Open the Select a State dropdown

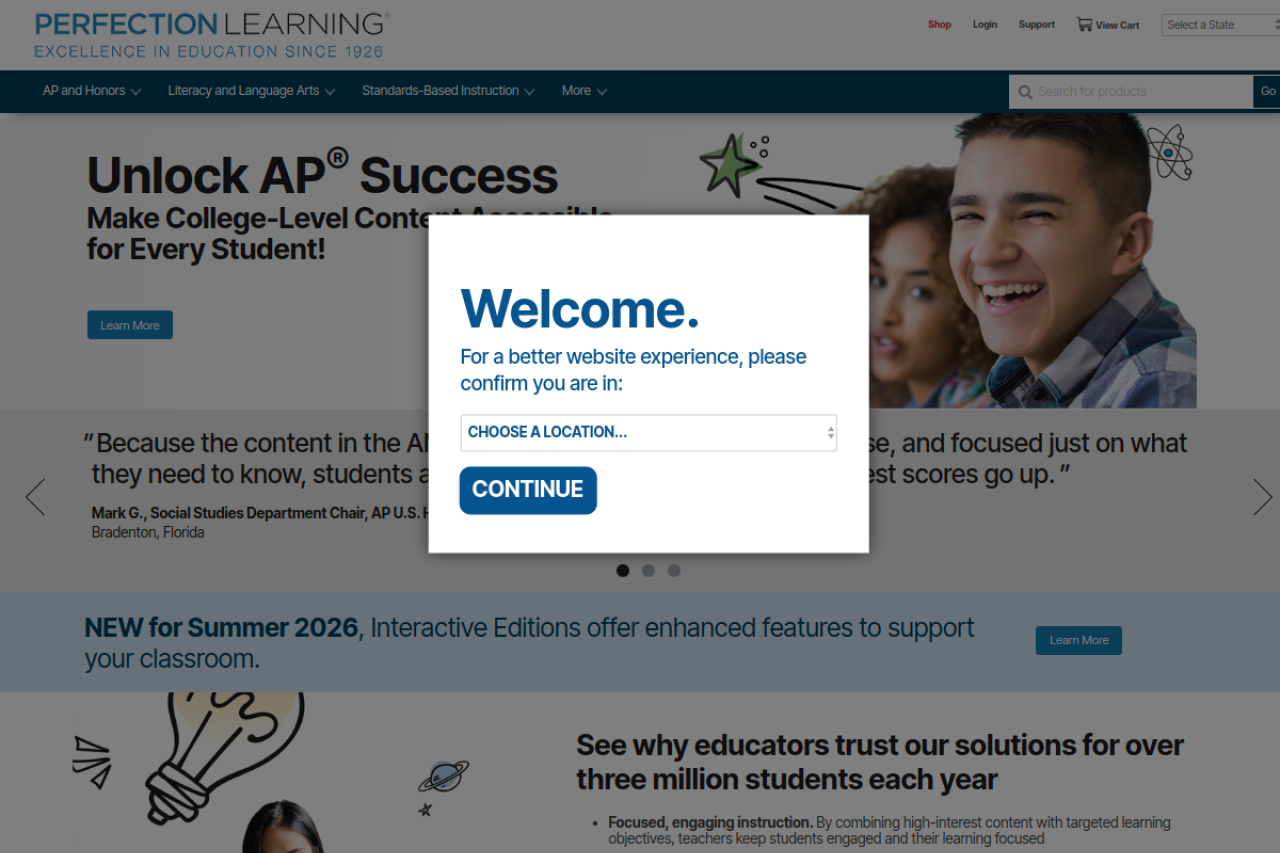1221,25
